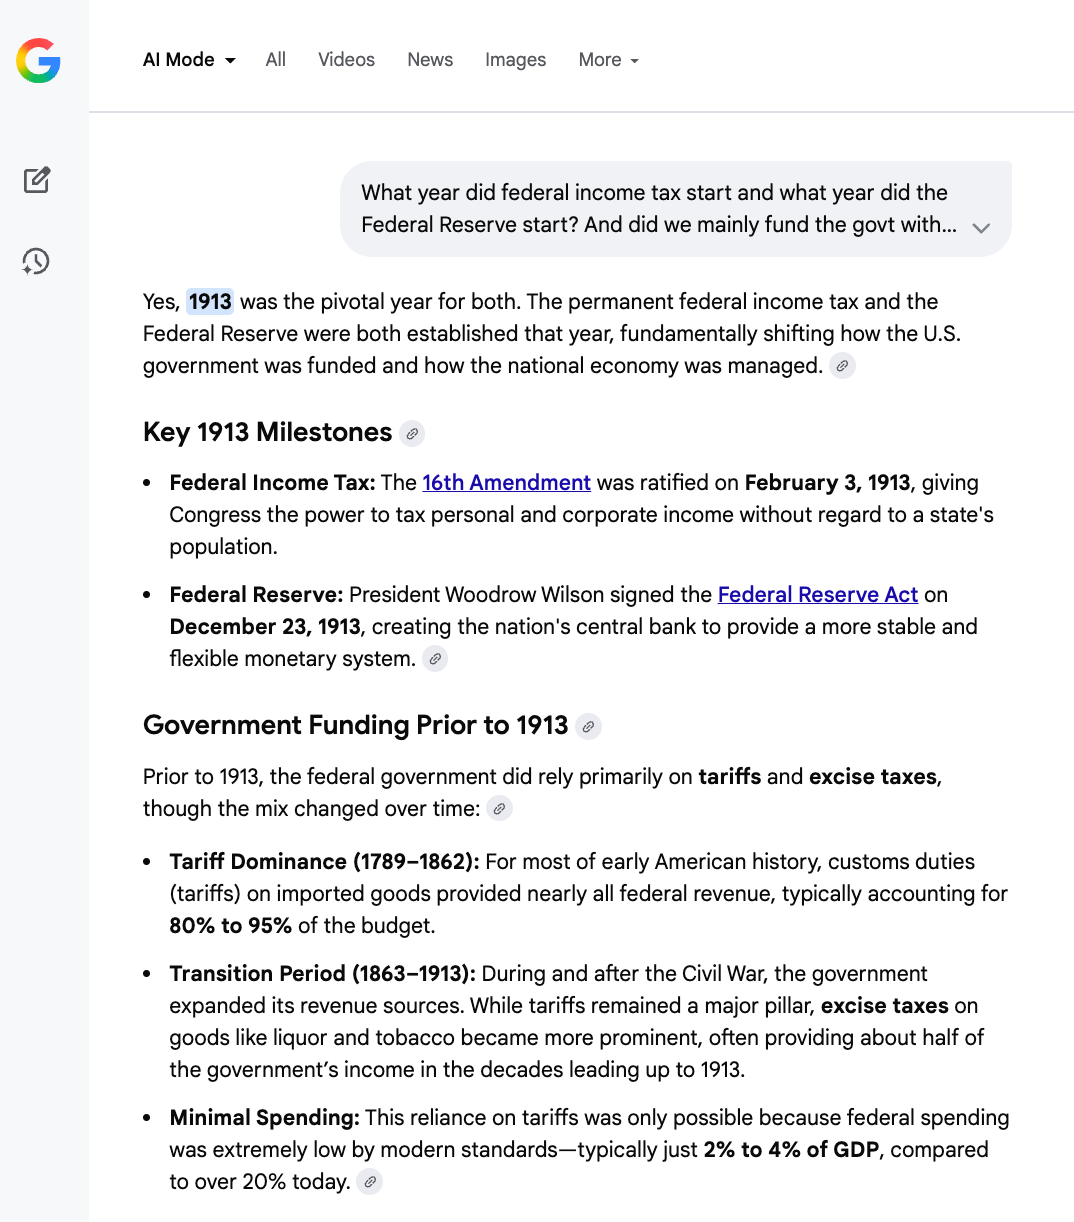Go to the Images tab
This screenshot has width=1074, height=1222.
(515, 60)
